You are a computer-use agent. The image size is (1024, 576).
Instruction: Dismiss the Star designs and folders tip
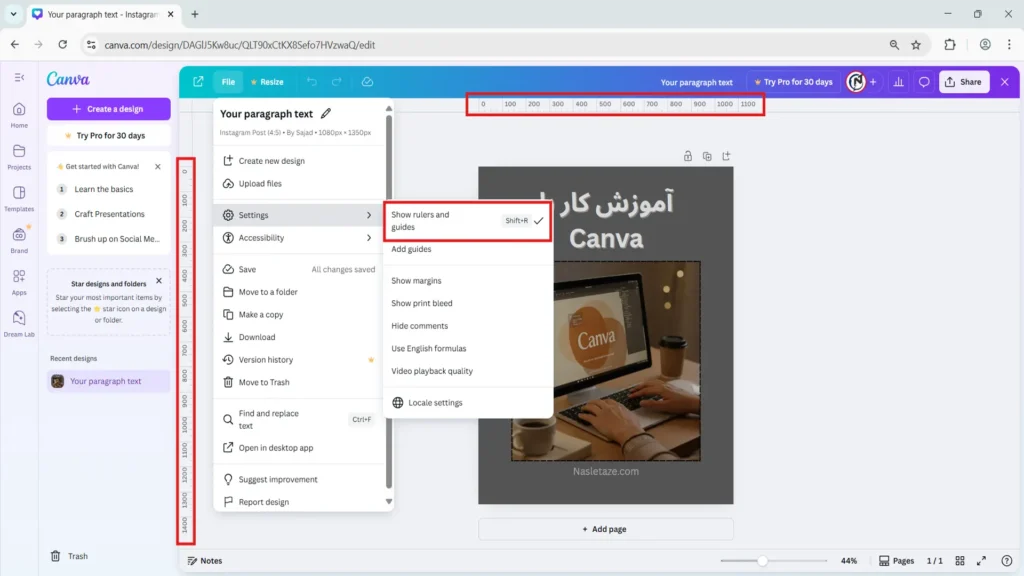point(159,281)
